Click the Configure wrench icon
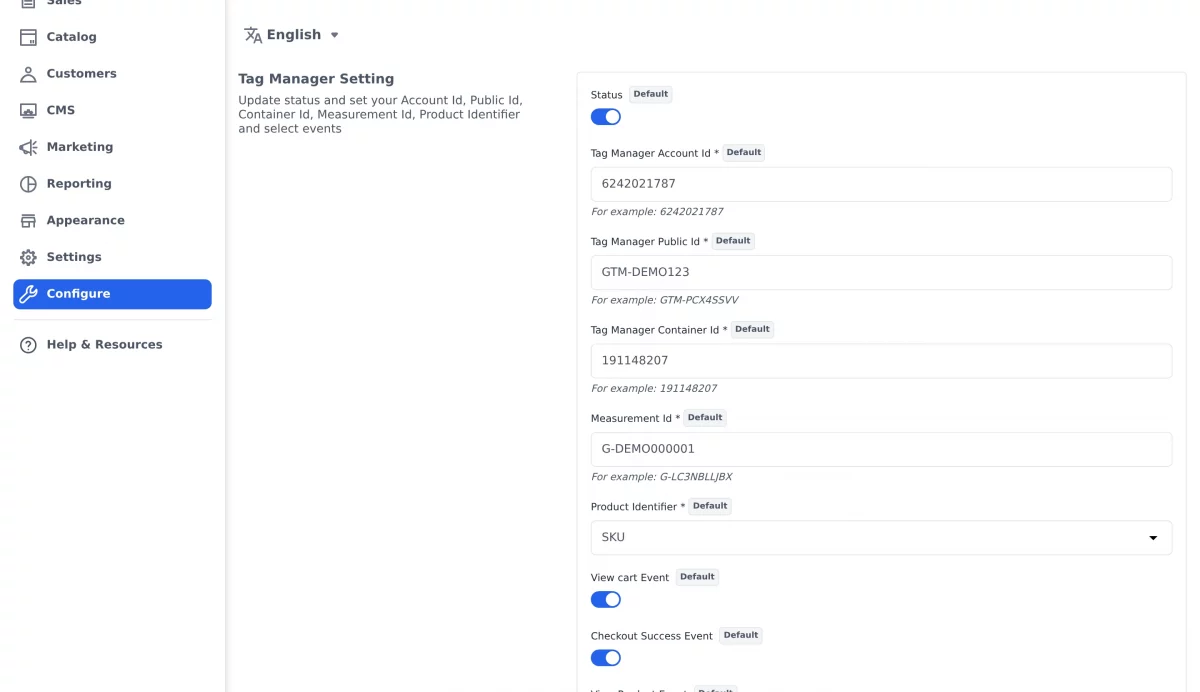 pos(28,294)
